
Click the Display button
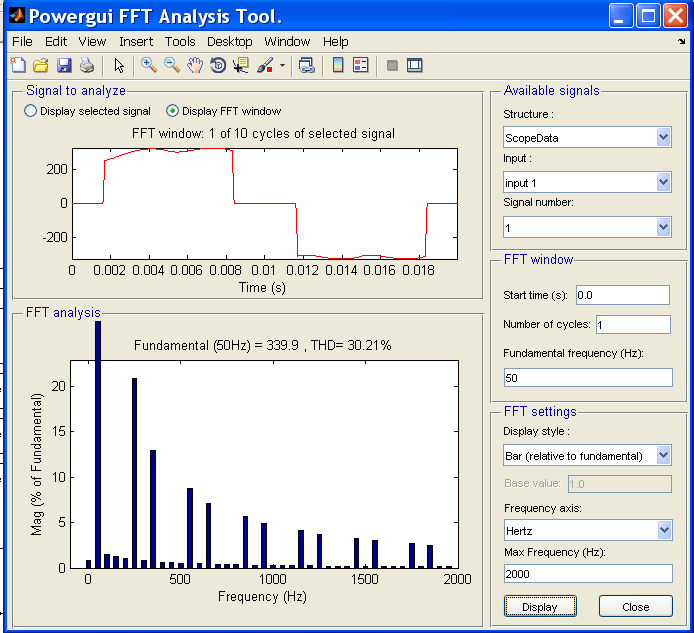click(540, 606)
